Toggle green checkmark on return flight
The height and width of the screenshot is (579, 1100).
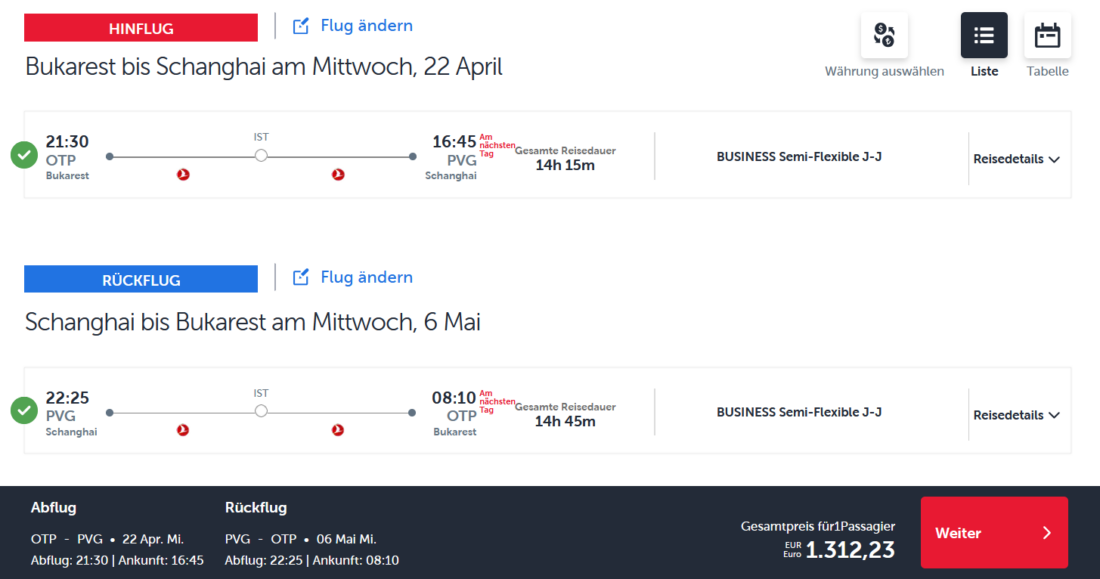click(24, 411)
